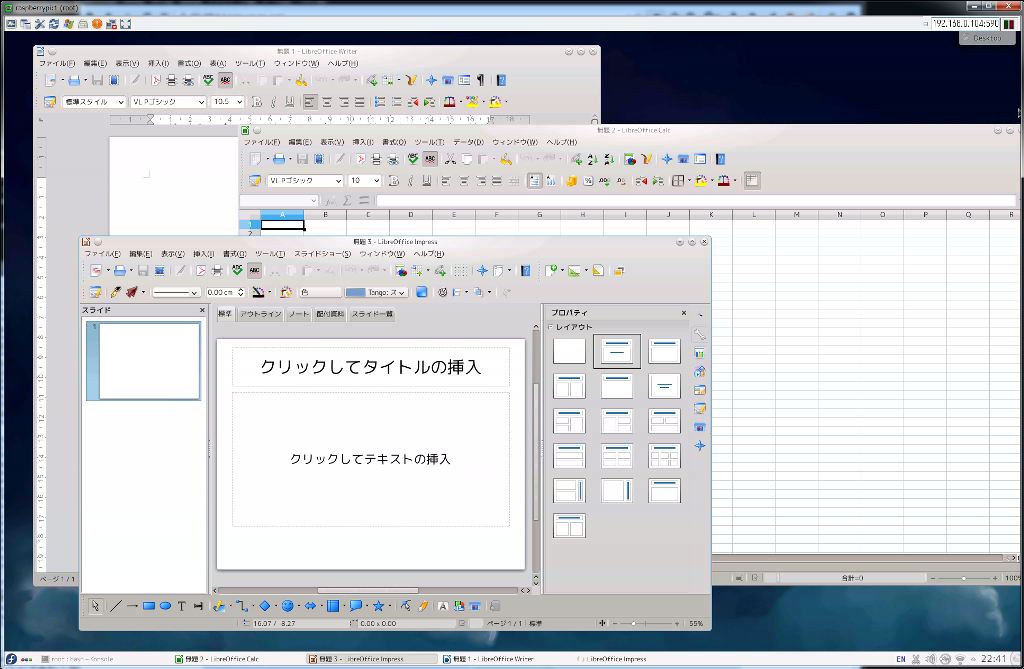Open the Calc Name Box dropdown
The width and height of the screenshot is (1024, 669).
click(x=313, y=201)
